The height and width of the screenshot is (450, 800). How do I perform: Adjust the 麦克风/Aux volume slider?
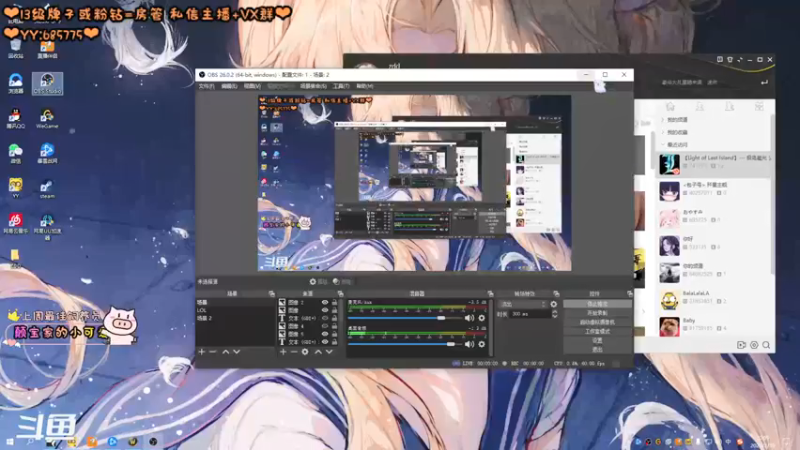coord(441,318)
